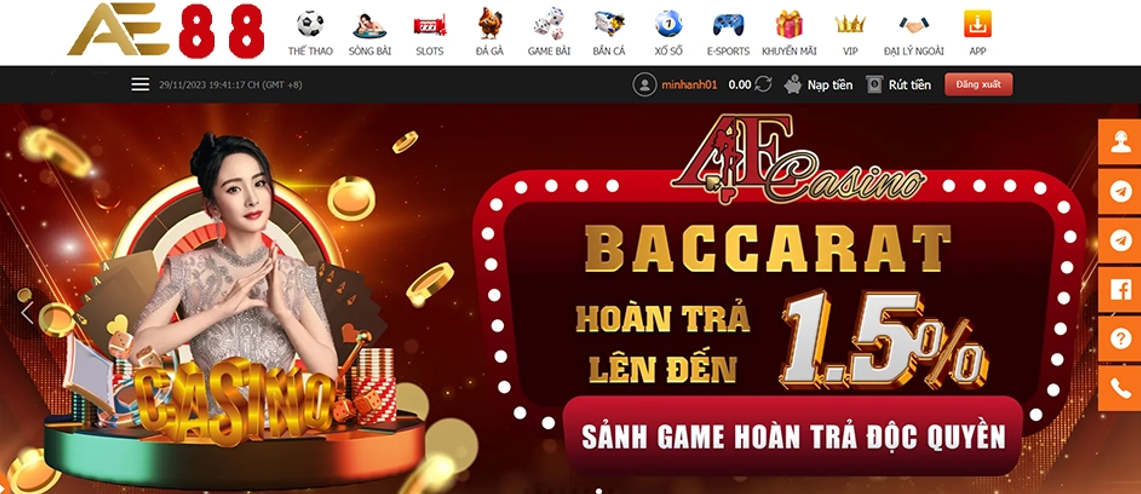Show the previous banner with left arrow
This screenshot has width=1141, height=494.
click(27, 312)
